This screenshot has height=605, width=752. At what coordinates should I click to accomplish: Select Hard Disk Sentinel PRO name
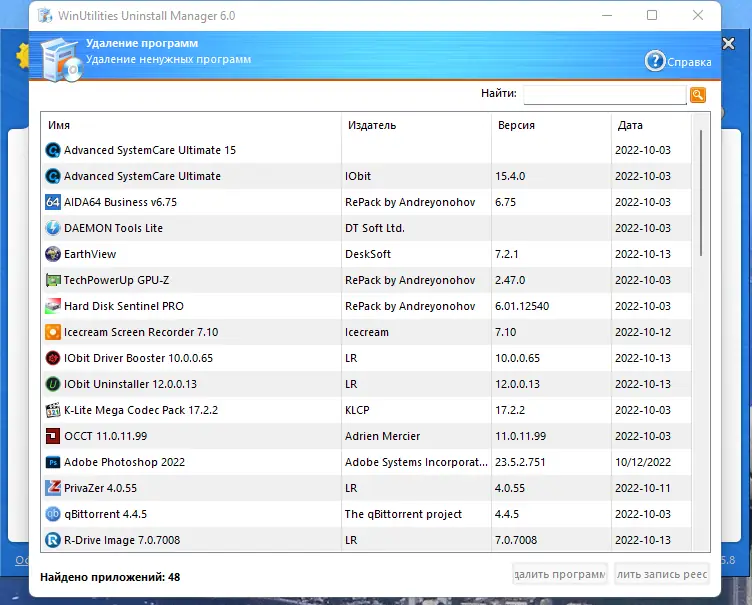[124, 306]
